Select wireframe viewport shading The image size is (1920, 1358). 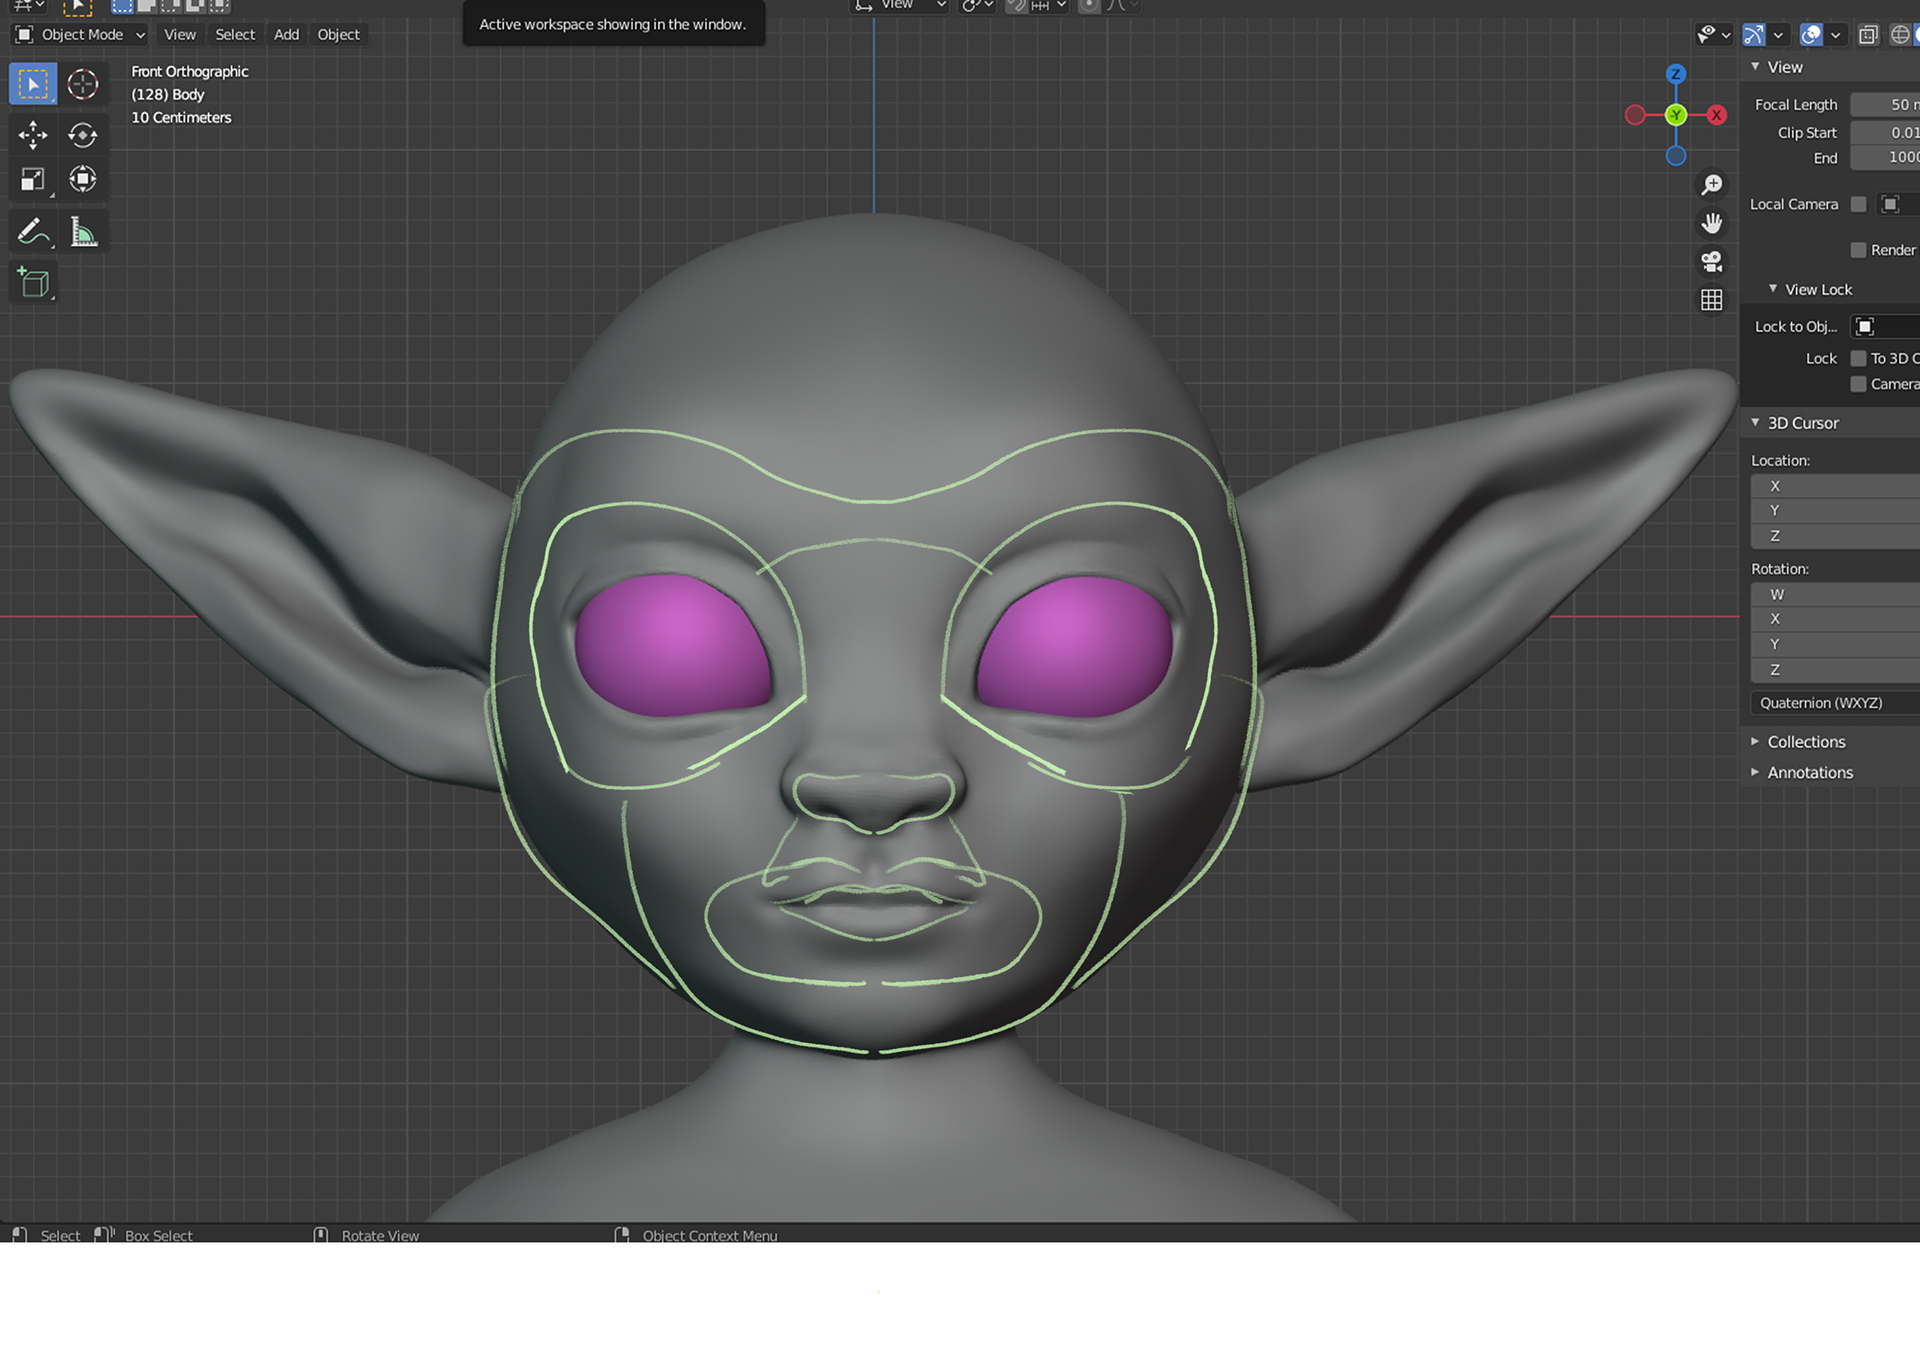pyautogui.click(x=1900, y=35)
